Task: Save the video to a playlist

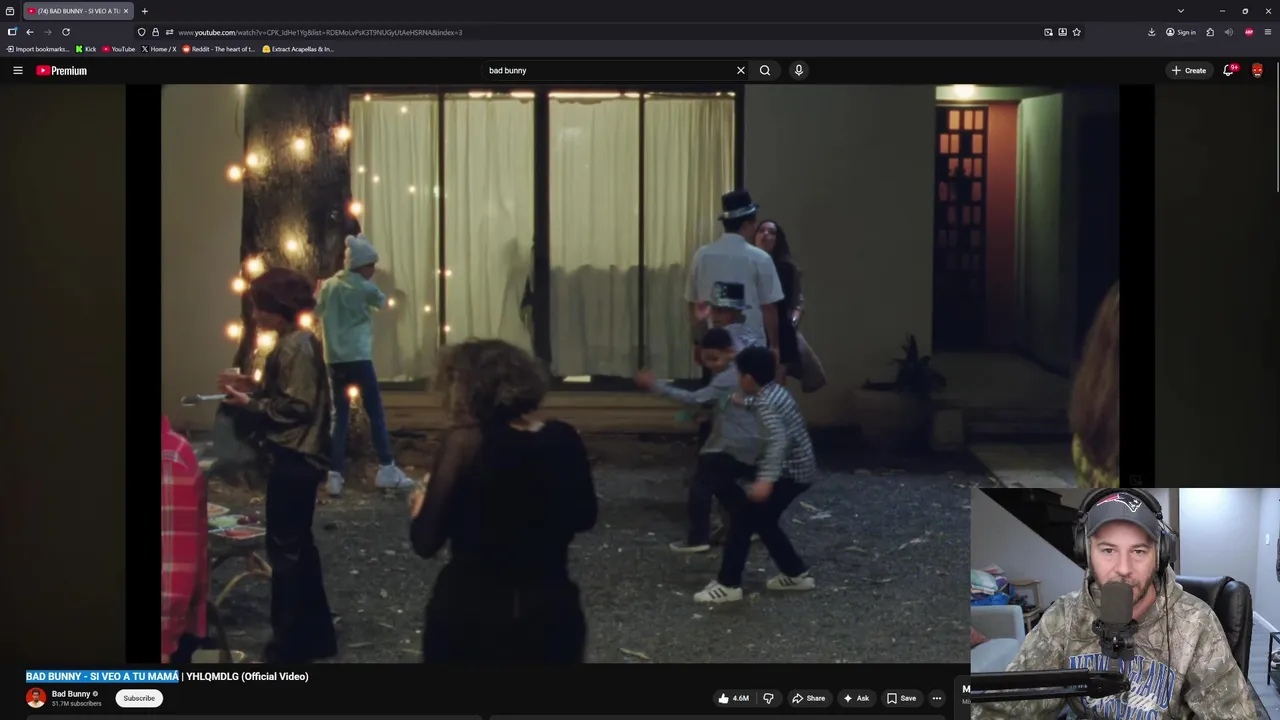Action: coord(901,698)
